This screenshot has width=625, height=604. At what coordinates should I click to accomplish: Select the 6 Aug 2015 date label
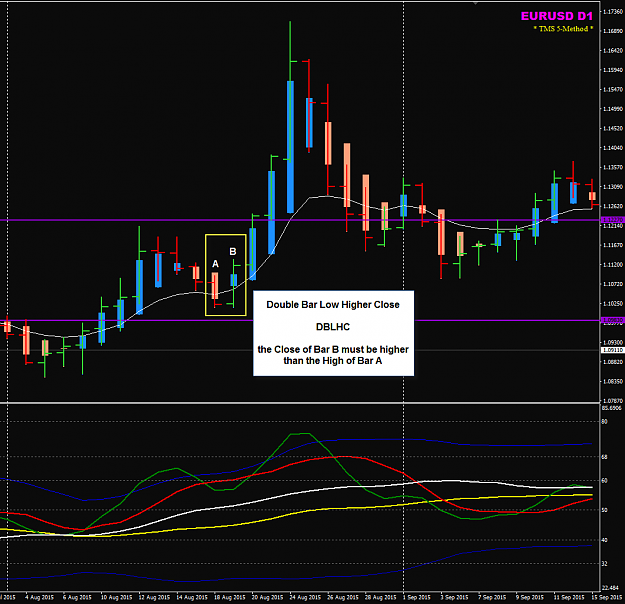tap(77, 597)
